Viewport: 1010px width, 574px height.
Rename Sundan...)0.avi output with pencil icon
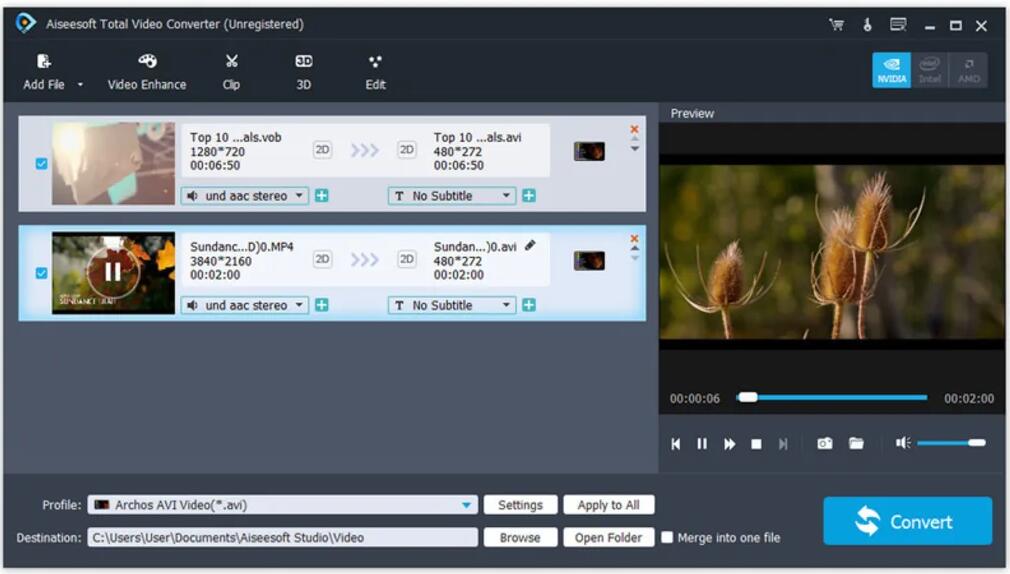(530, 245)
